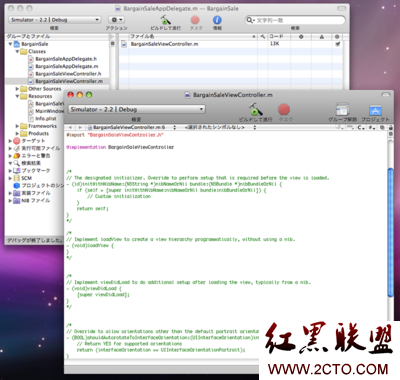The image size is (400, 380).
Task: Focus the search field in project window
Action: (295, 20)
